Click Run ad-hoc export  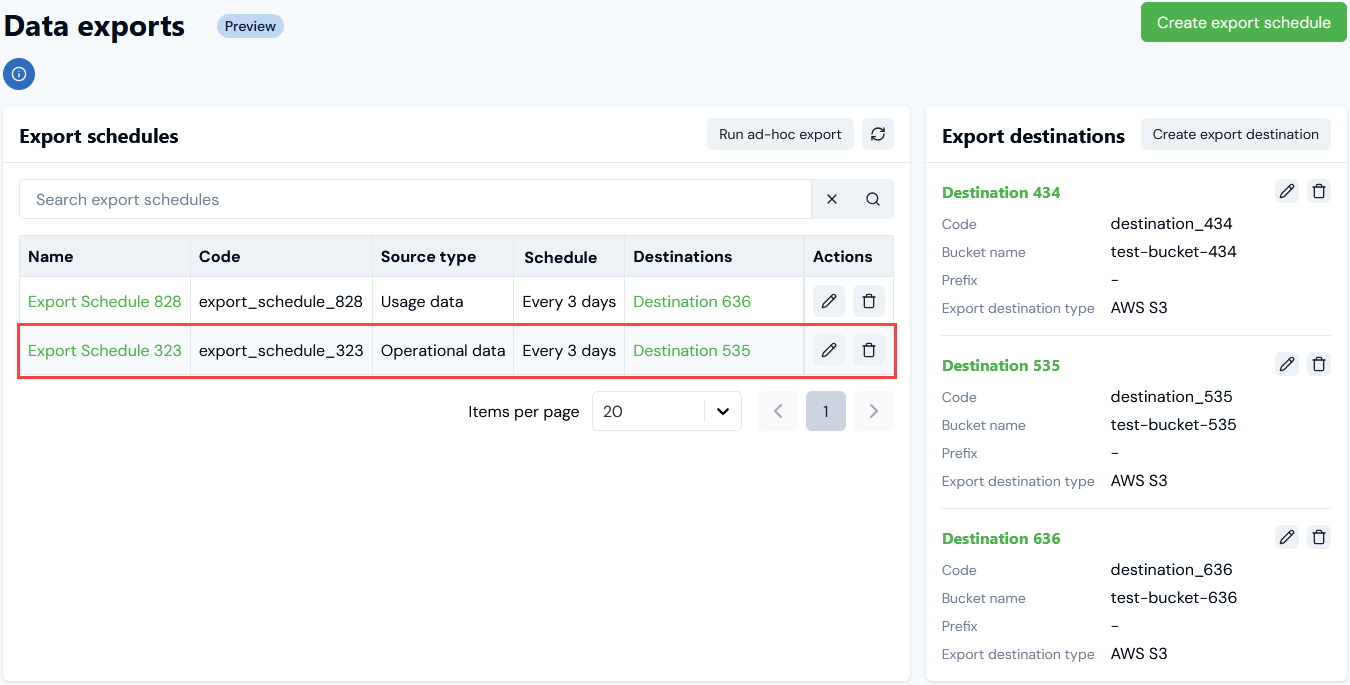(x=780, y=134)
